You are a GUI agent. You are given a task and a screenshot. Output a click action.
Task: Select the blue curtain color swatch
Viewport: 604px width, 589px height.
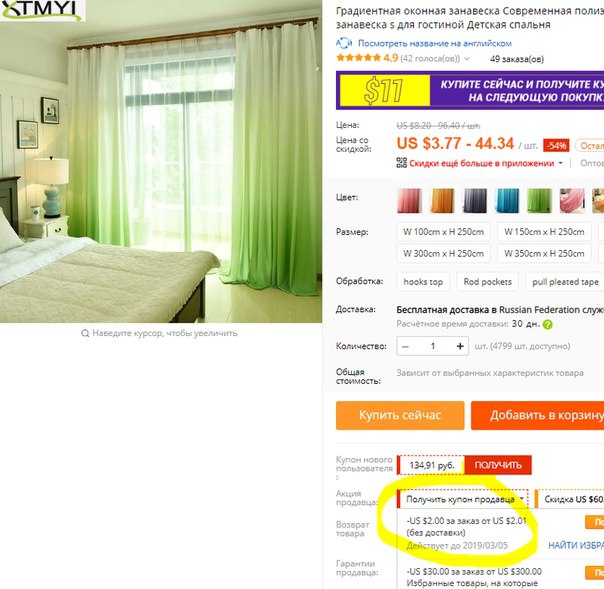tap(507, 201)
